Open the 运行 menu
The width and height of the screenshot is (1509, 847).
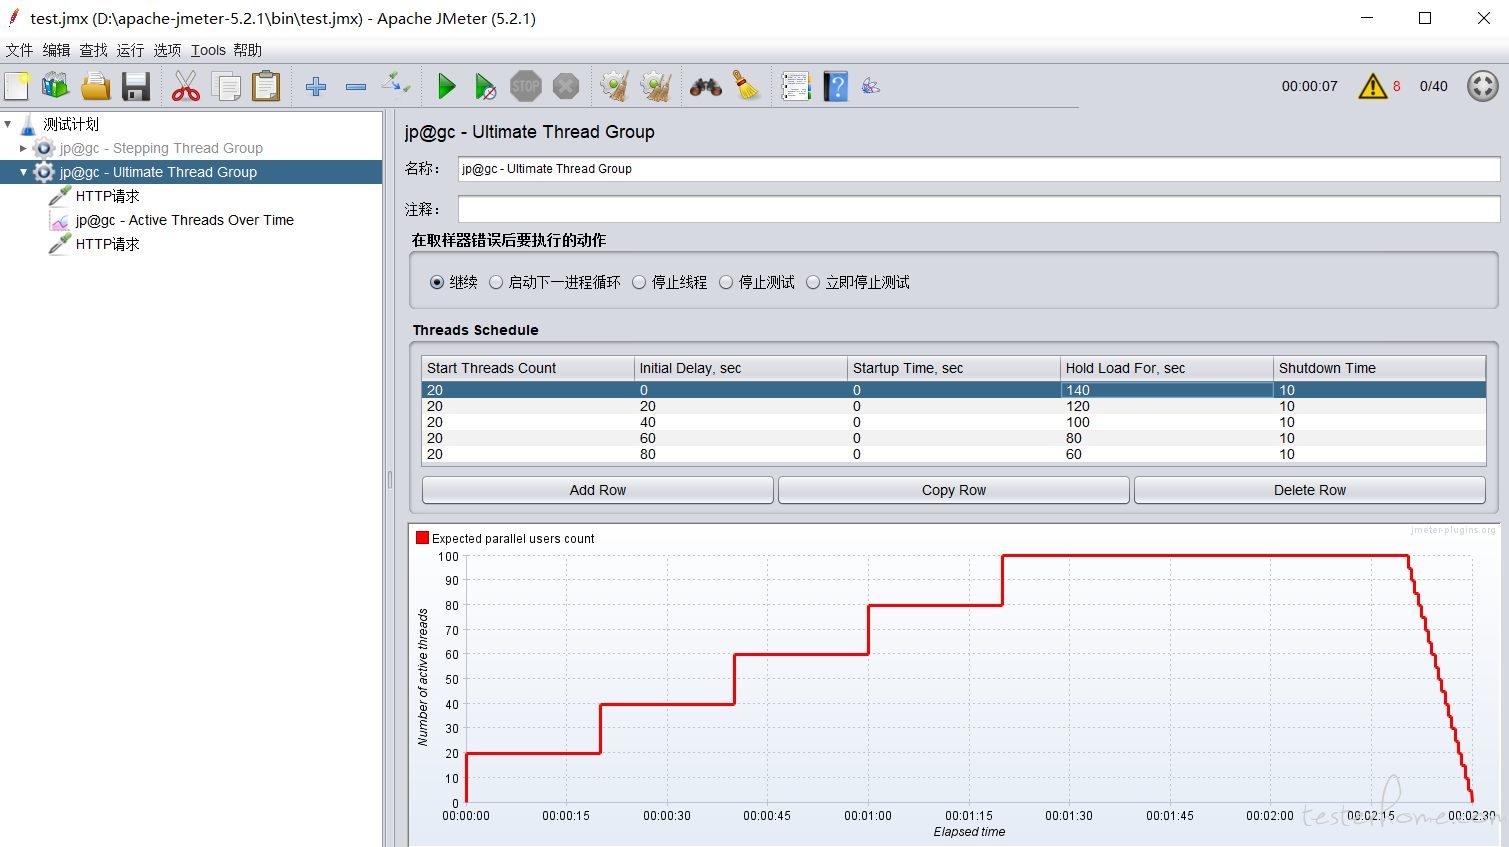click(130, 50)
